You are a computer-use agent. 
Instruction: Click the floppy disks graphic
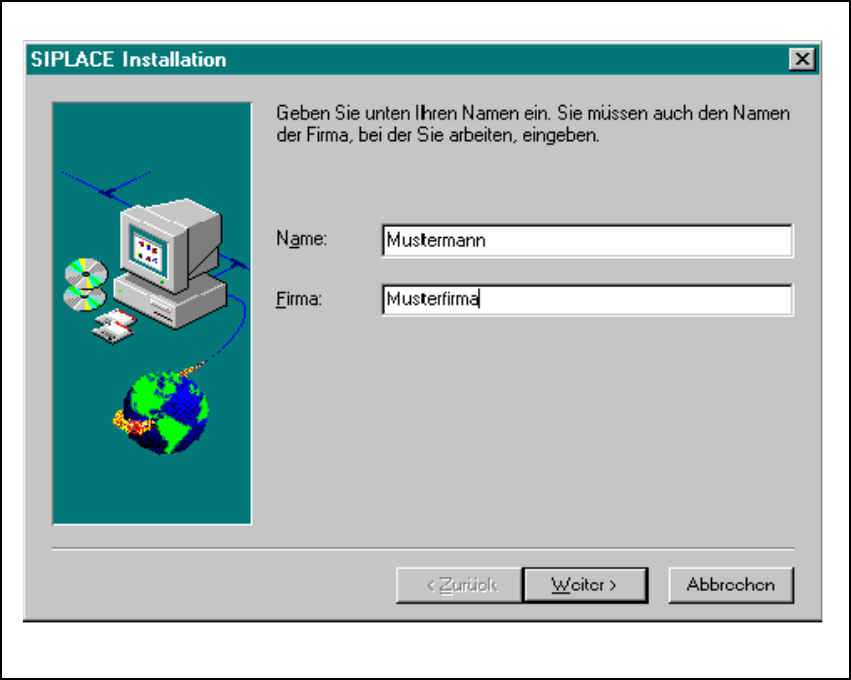click(113, 326)
